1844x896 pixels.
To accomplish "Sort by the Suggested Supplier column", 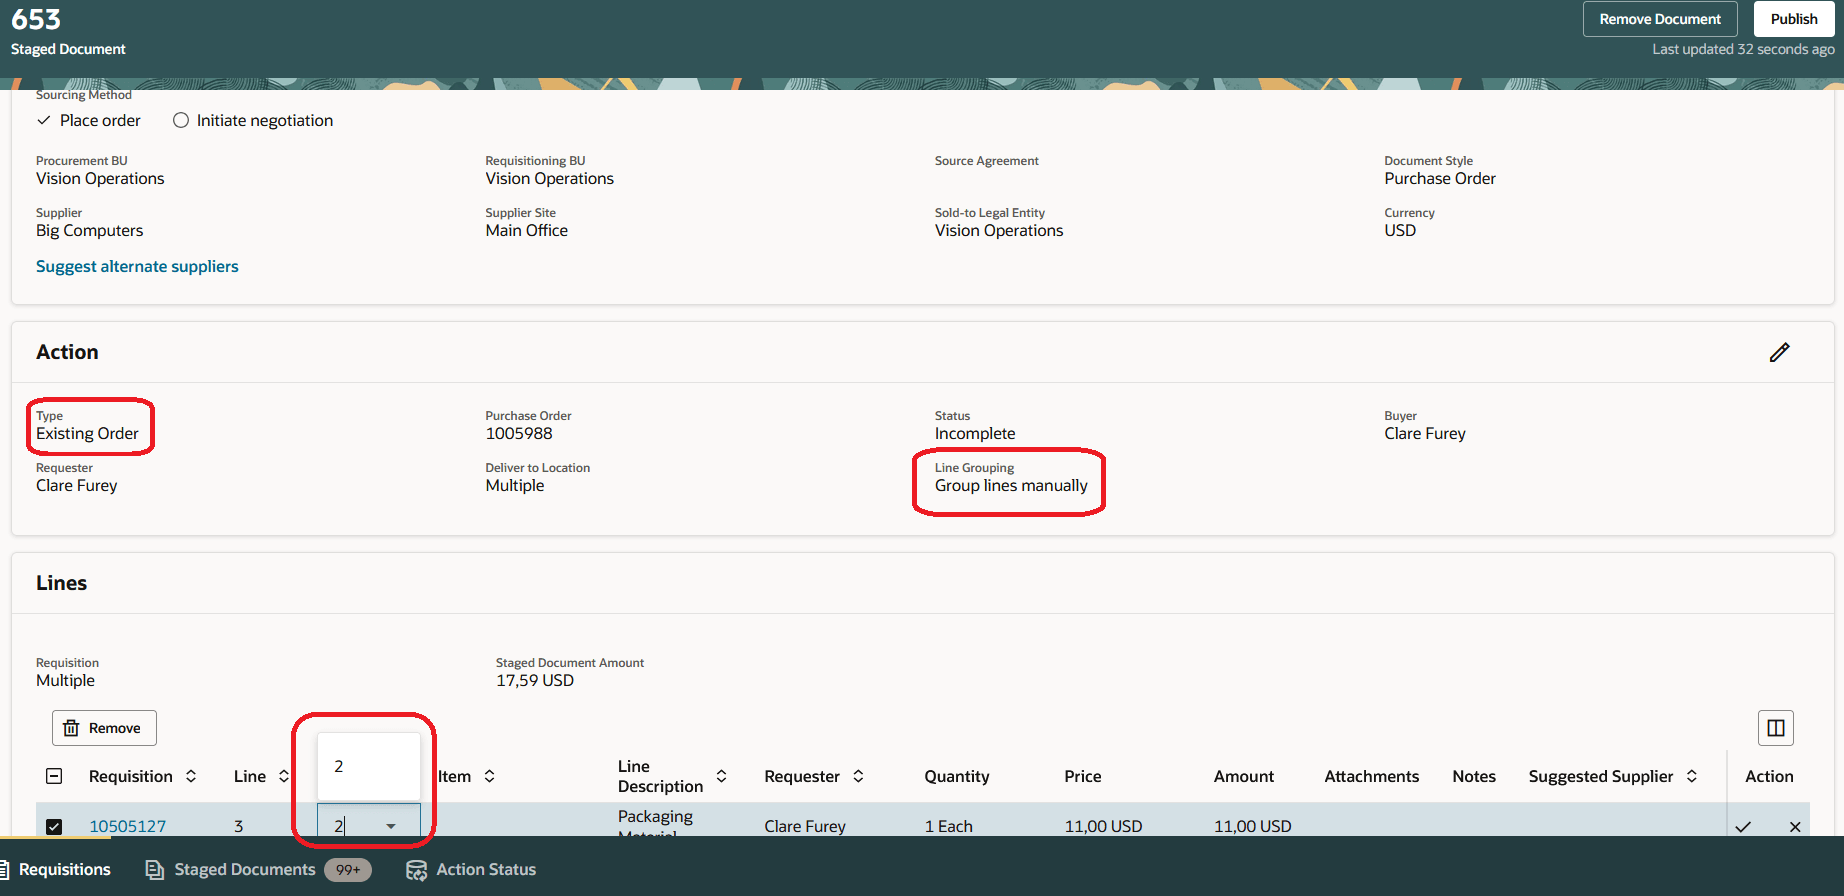I will (x=1692, y=776).
